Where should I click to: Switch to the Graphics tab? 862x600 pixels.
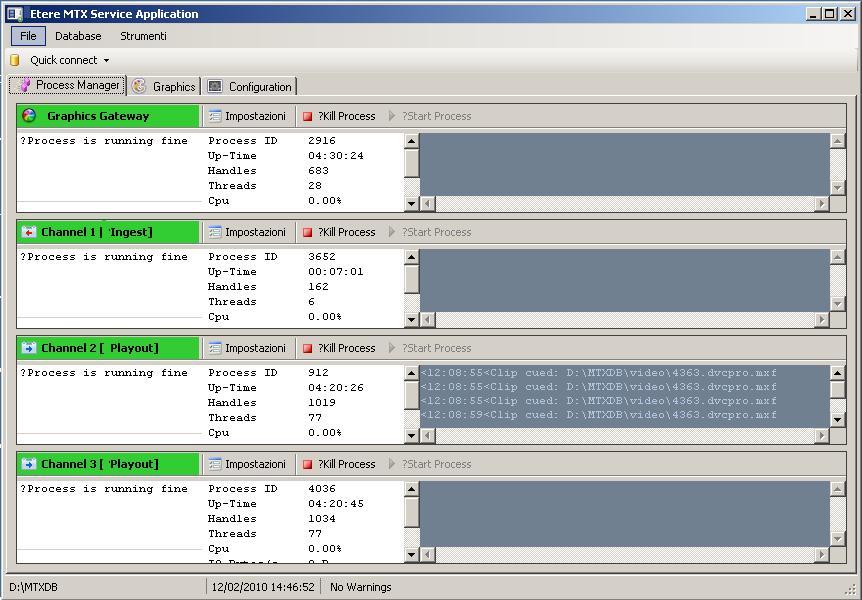(164, 87)
